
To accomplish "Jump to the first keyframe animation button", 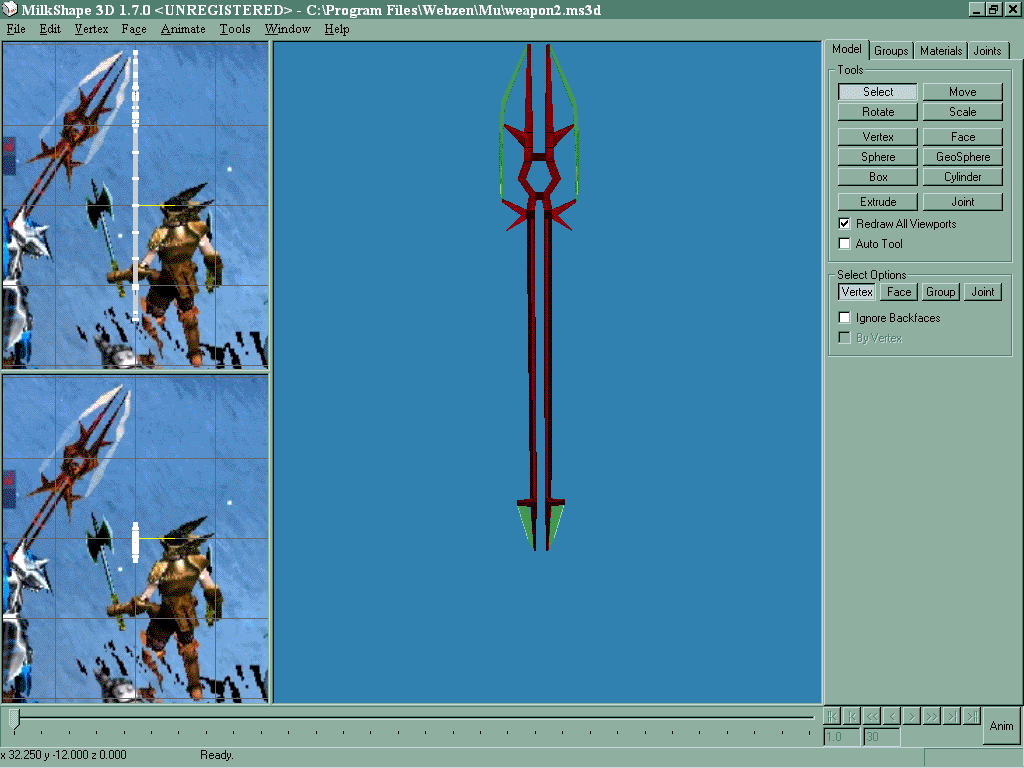I will click(x=832, y=716).
